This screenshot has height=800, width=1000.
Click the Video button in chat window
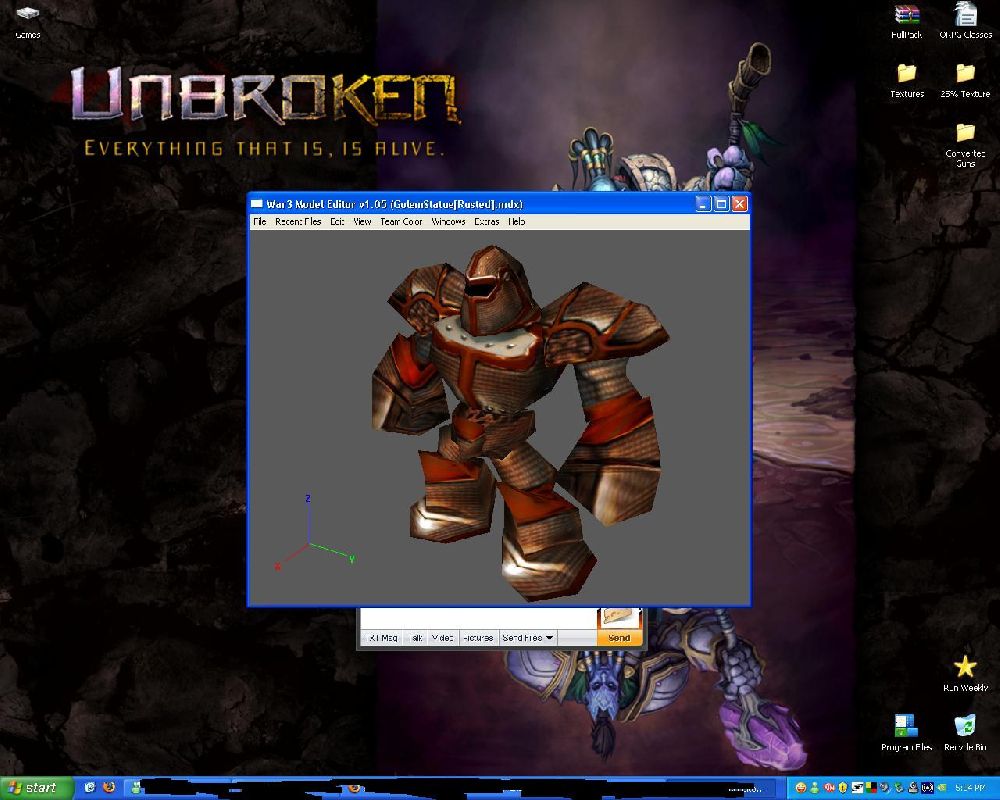[x=442, y=637]
